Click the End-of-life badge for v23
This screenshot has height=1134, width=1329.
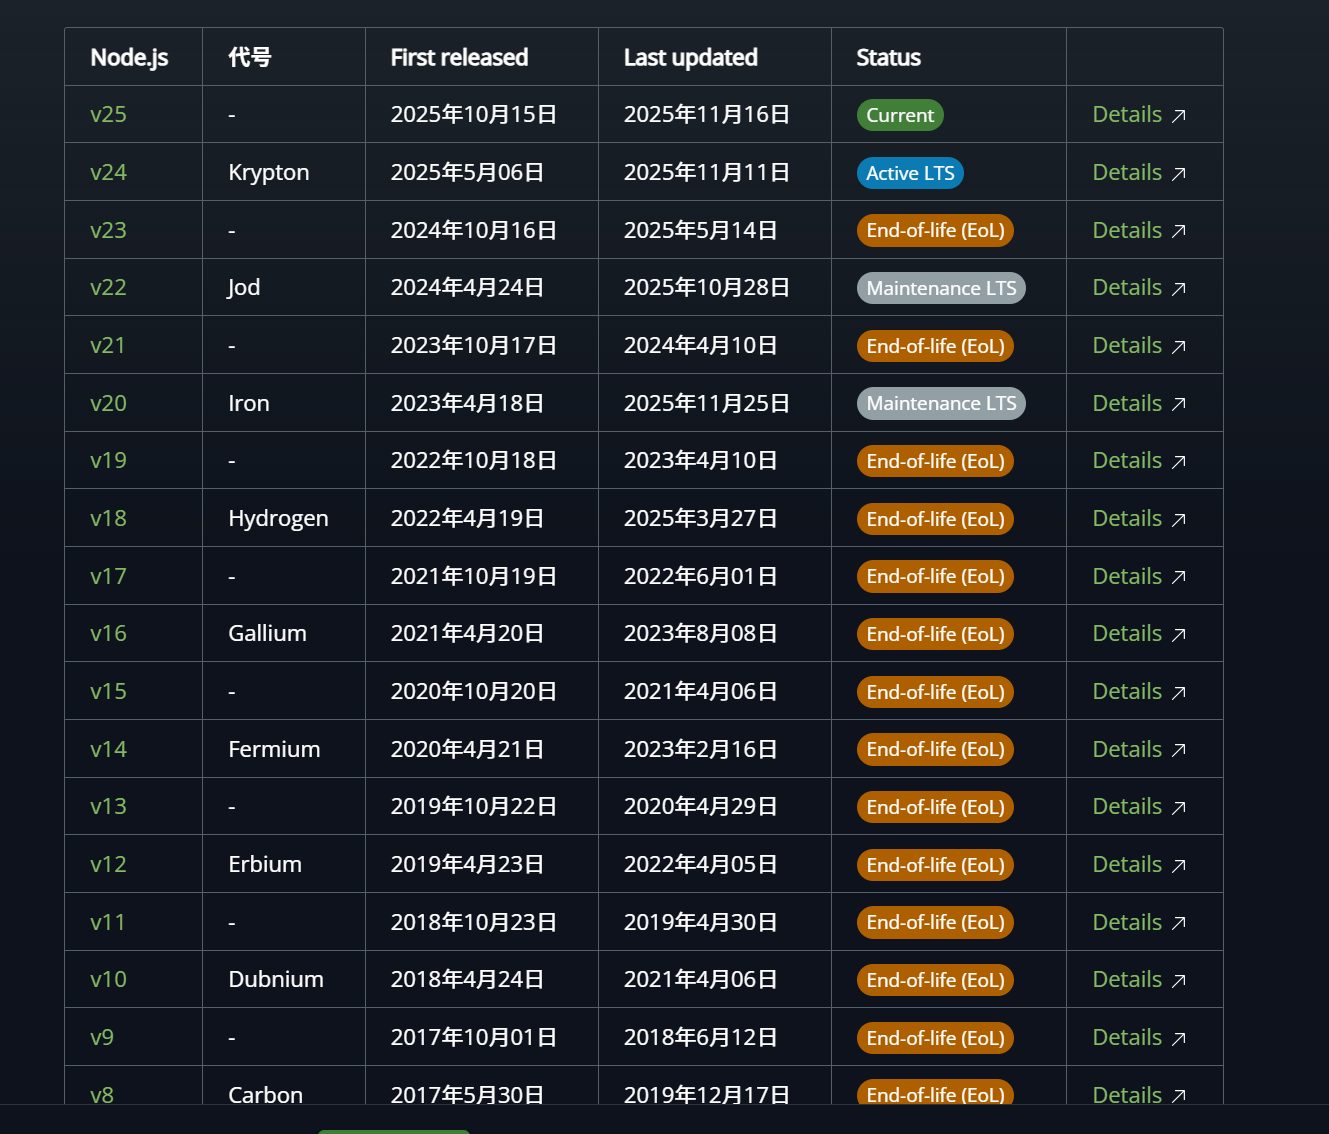coord(935,230)
